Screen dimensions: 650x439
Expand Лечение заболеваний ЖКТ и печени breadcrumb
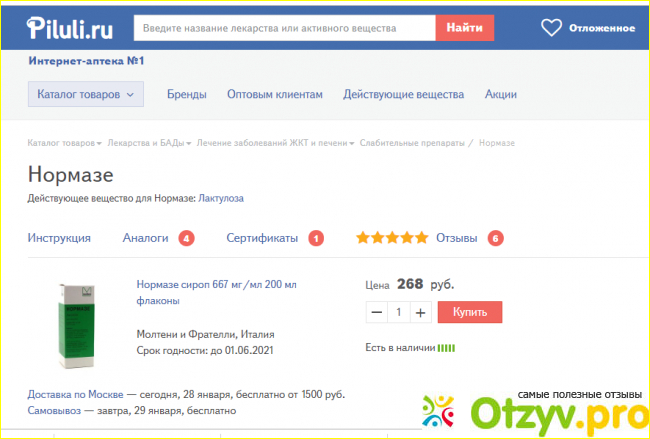pyautogui.click(x=275, y=143)
